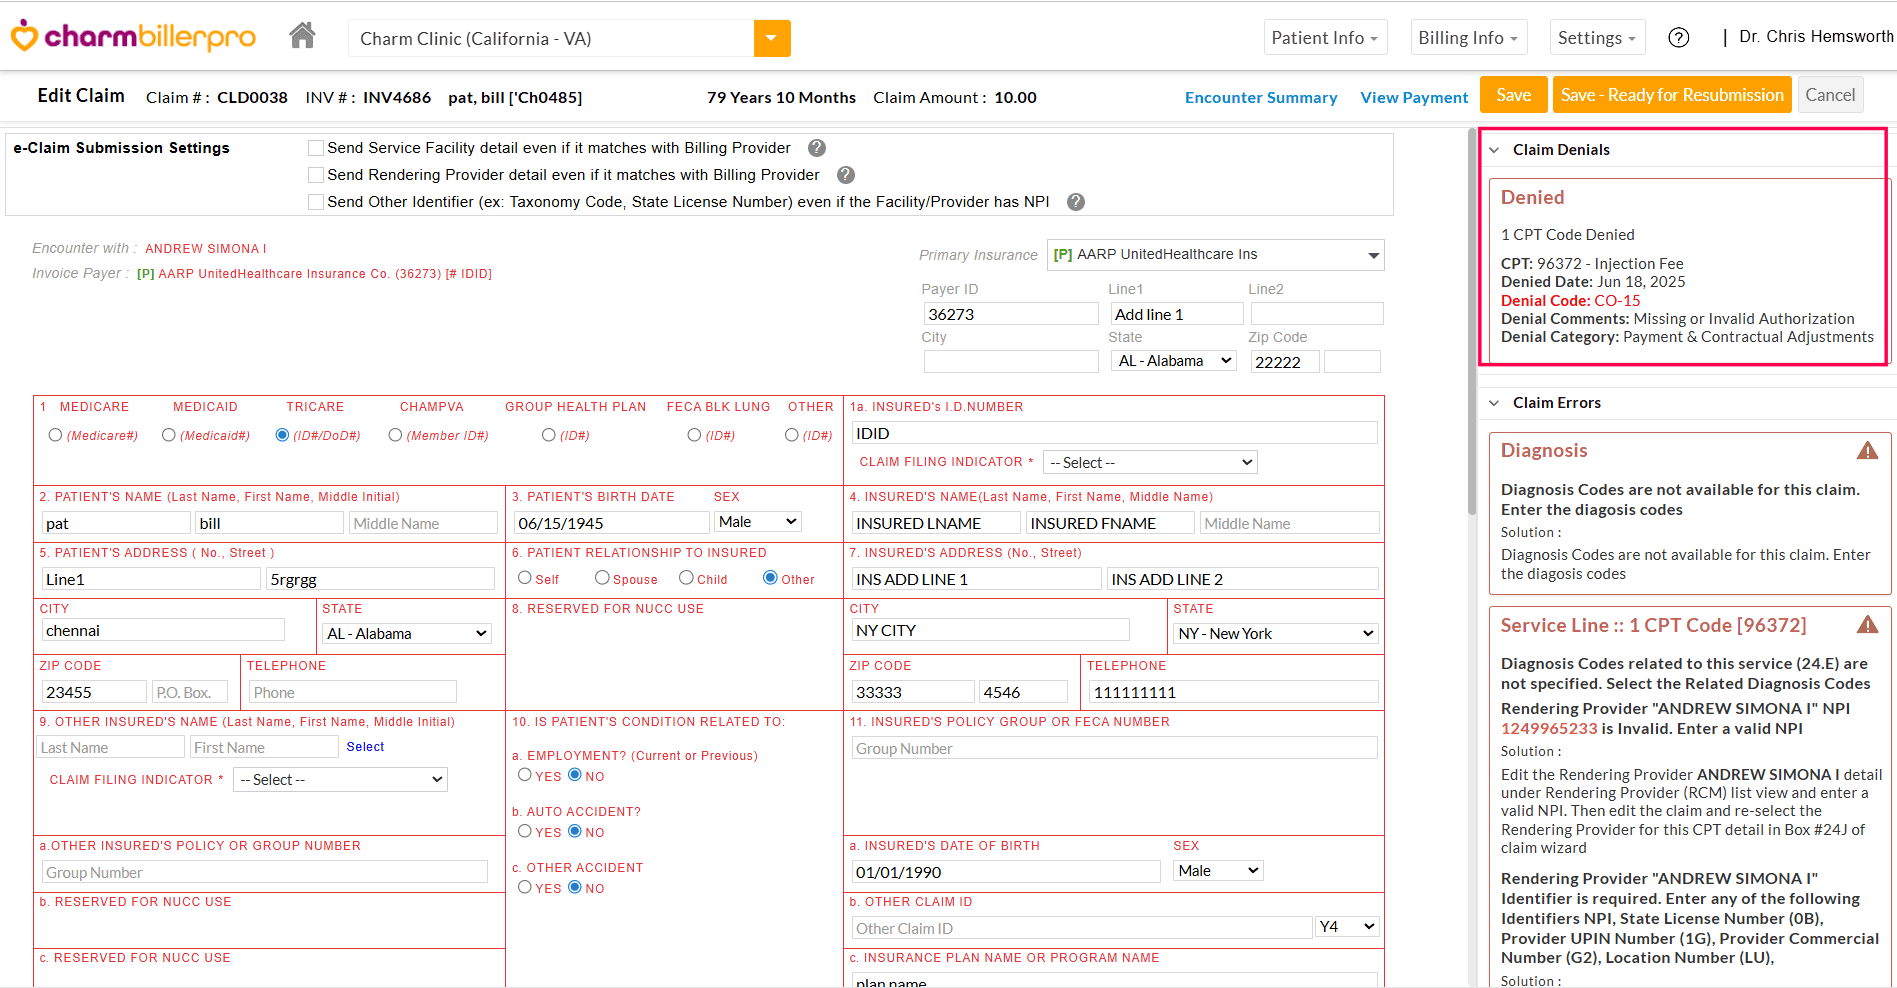Viewport: 1897px width, 988px height.
Task: Open the Primary Insurance dropdown
Action: tap(1215, 255)
